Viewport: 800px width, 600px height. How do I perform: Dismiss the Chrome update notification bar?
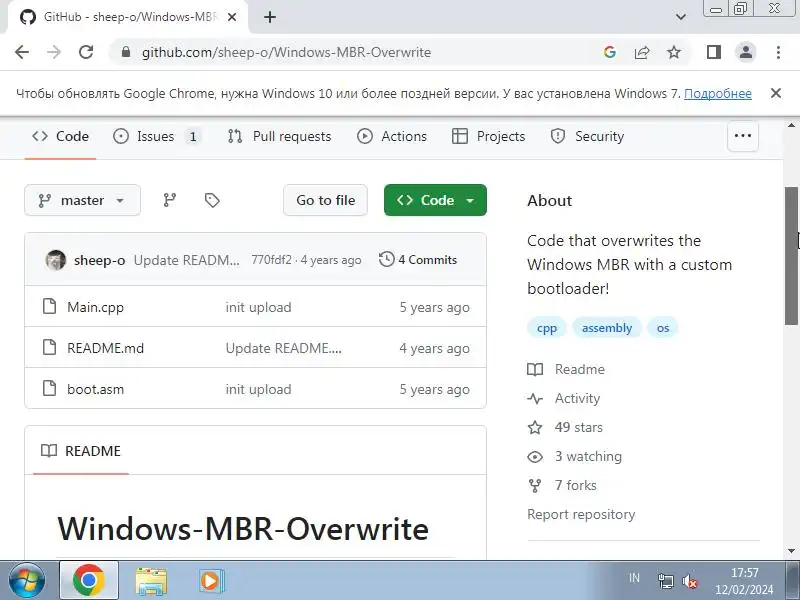pyautogui.click(x=776, y=93)
